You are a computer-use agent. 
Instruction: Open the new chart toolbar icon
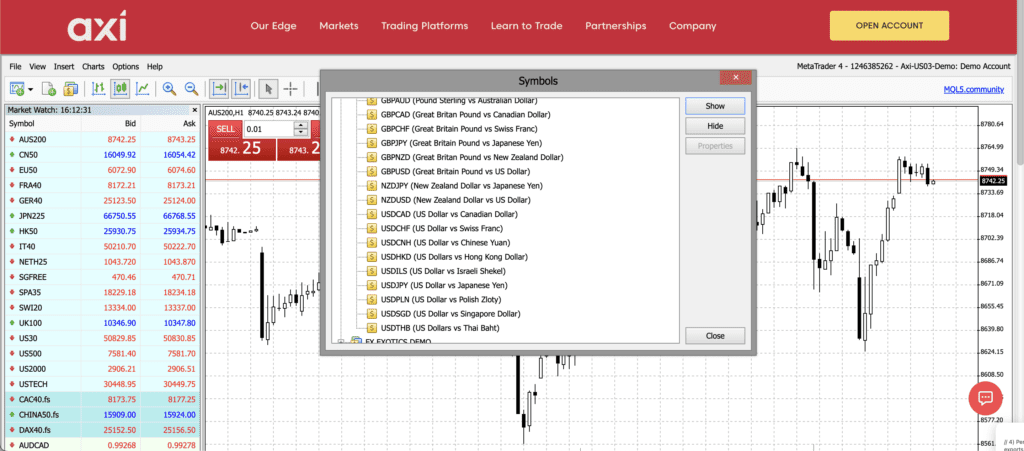click(16, 88)
